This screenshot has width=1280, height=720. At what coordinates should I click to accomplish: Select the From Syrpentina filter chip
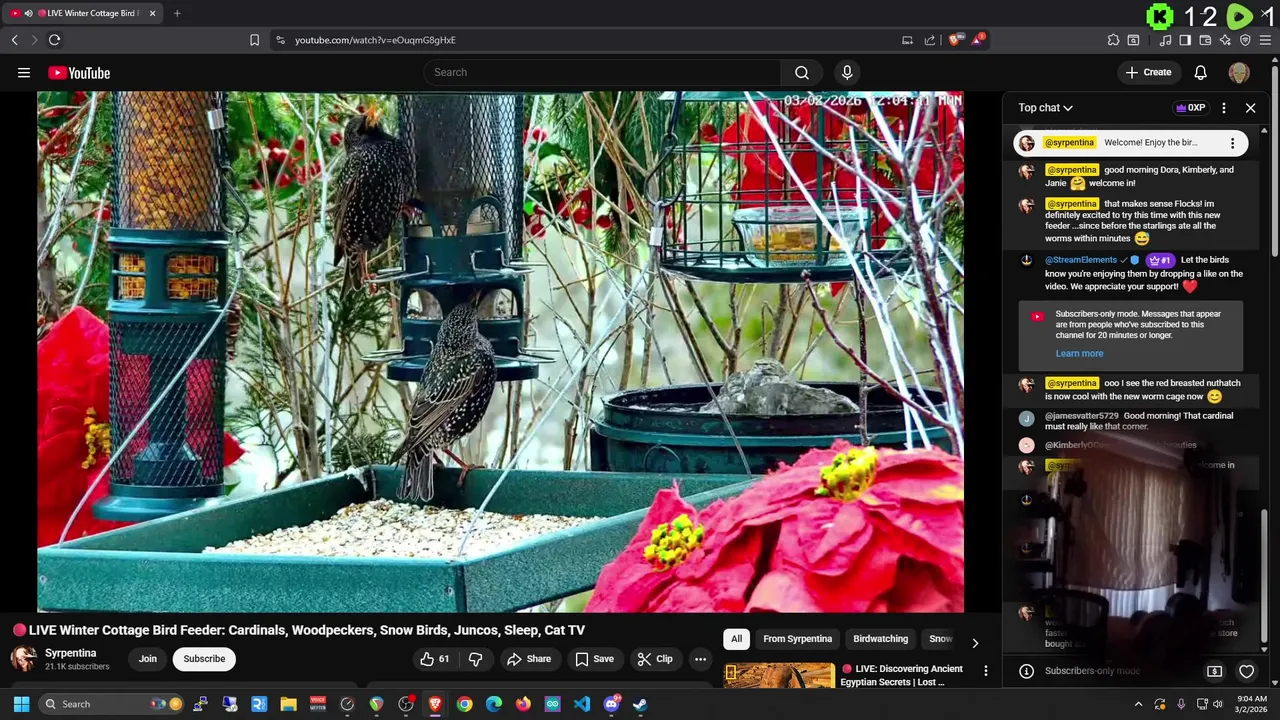[x=797, y=639]
